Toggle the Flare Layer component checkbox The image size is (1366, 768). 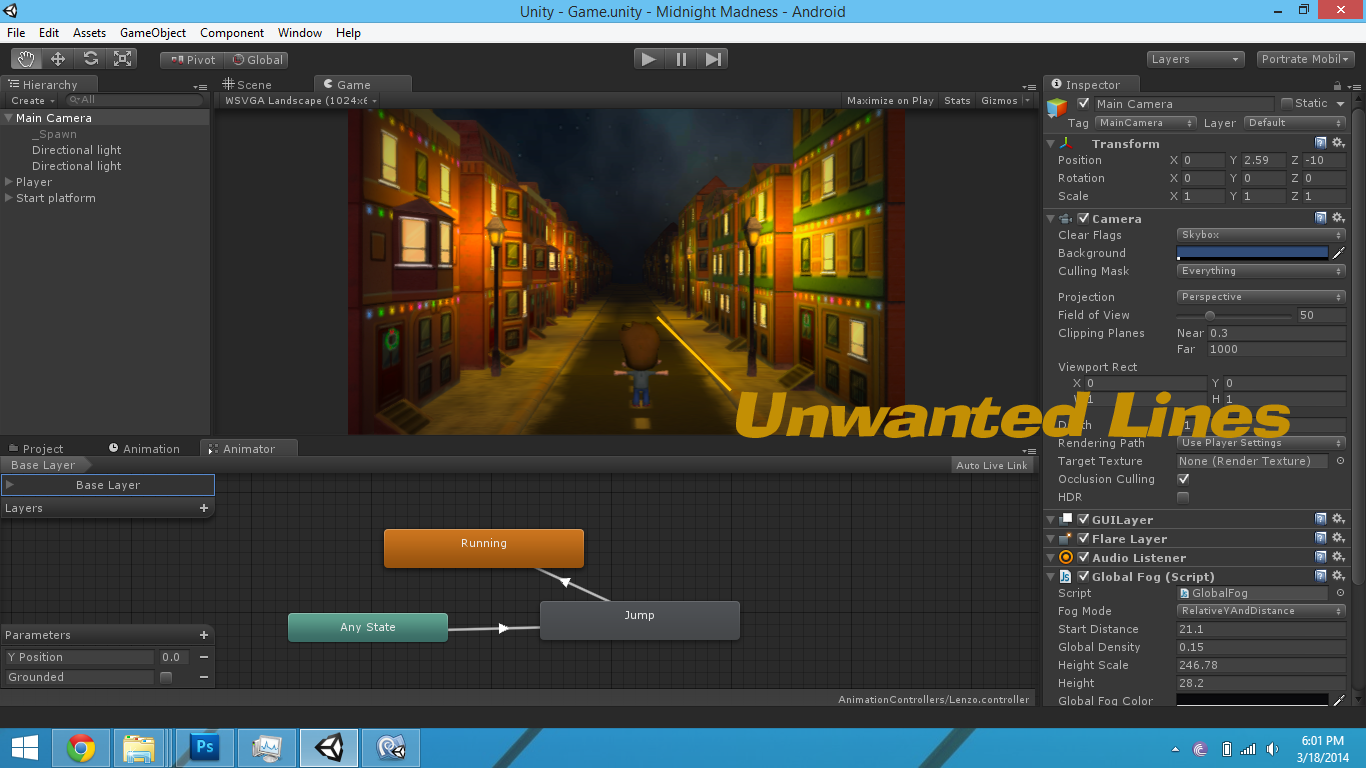click(x=1083, y=539)
